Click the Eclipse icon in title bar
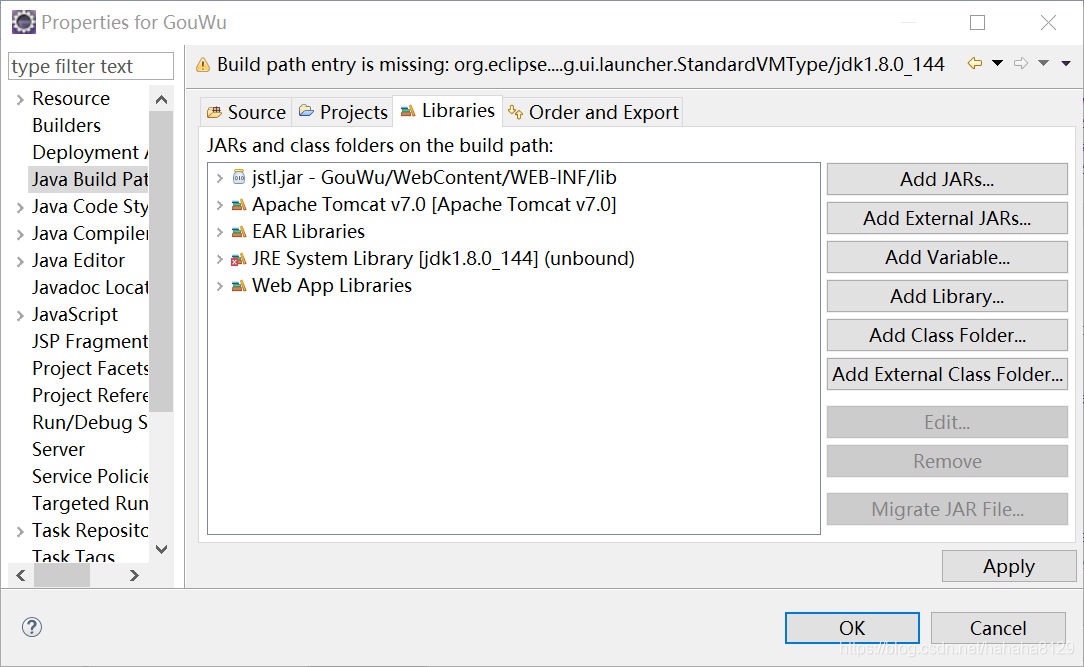 tap(24, 22)
